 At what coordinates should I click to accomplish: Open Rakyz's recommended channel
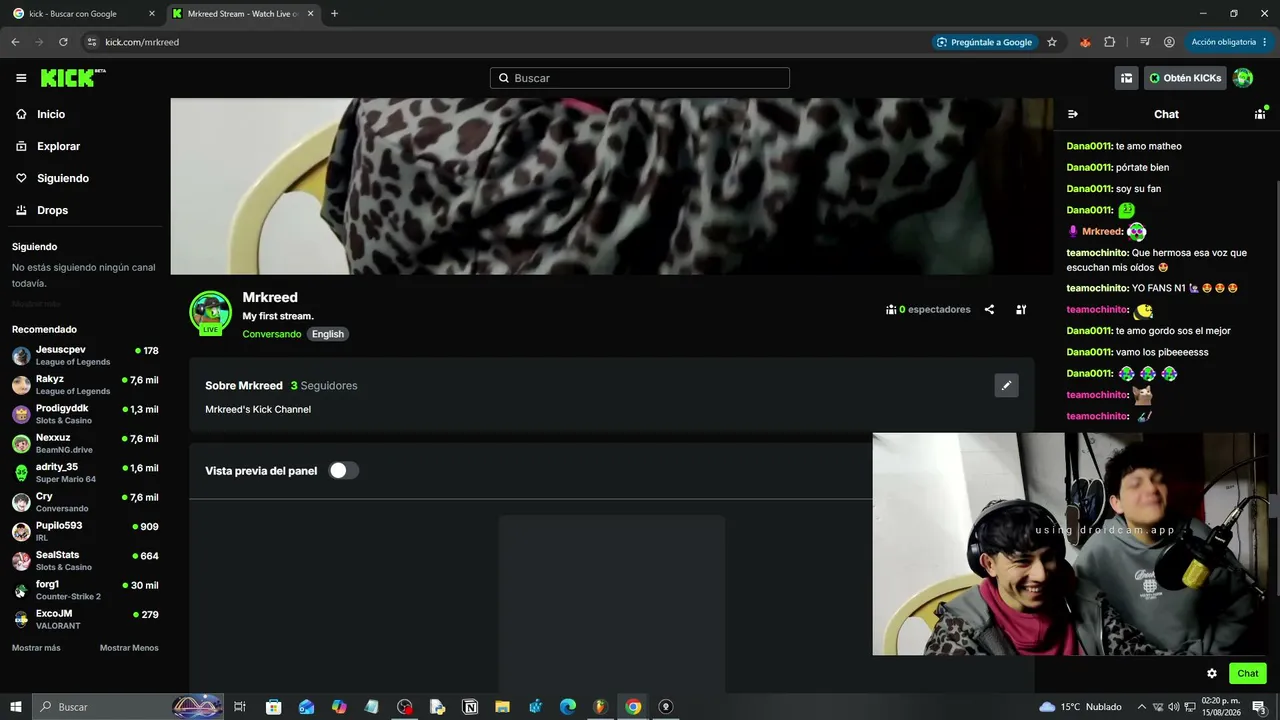point(85,385)
